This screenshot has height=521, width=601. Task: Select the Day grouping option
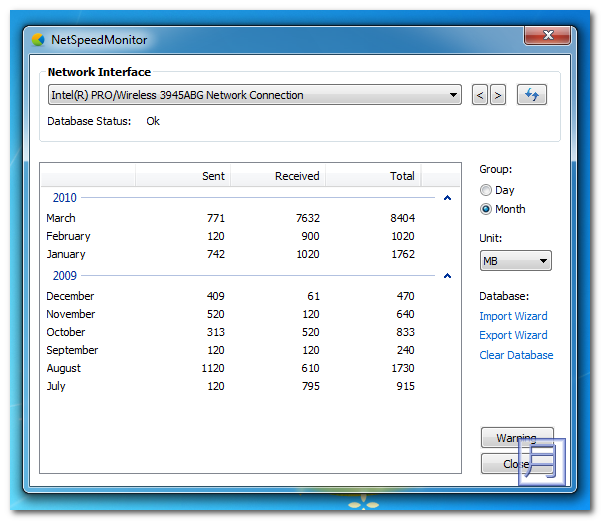[487, 190]
